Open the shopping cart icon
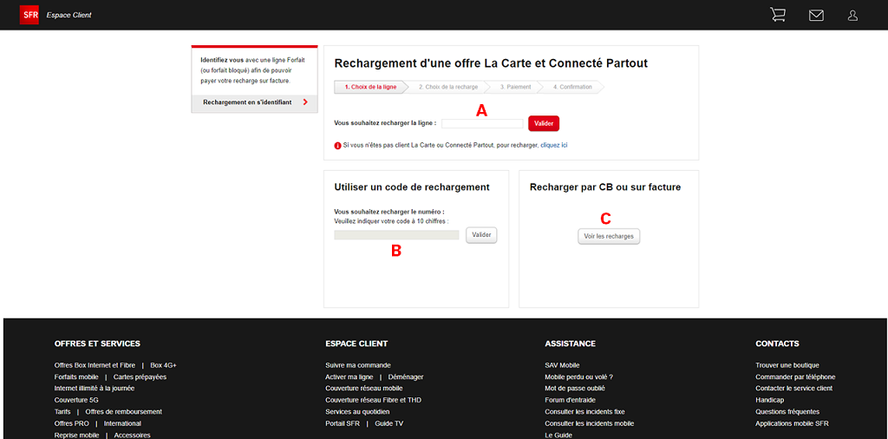The height and width of the screenshot is (439, 888). (778, 15)
